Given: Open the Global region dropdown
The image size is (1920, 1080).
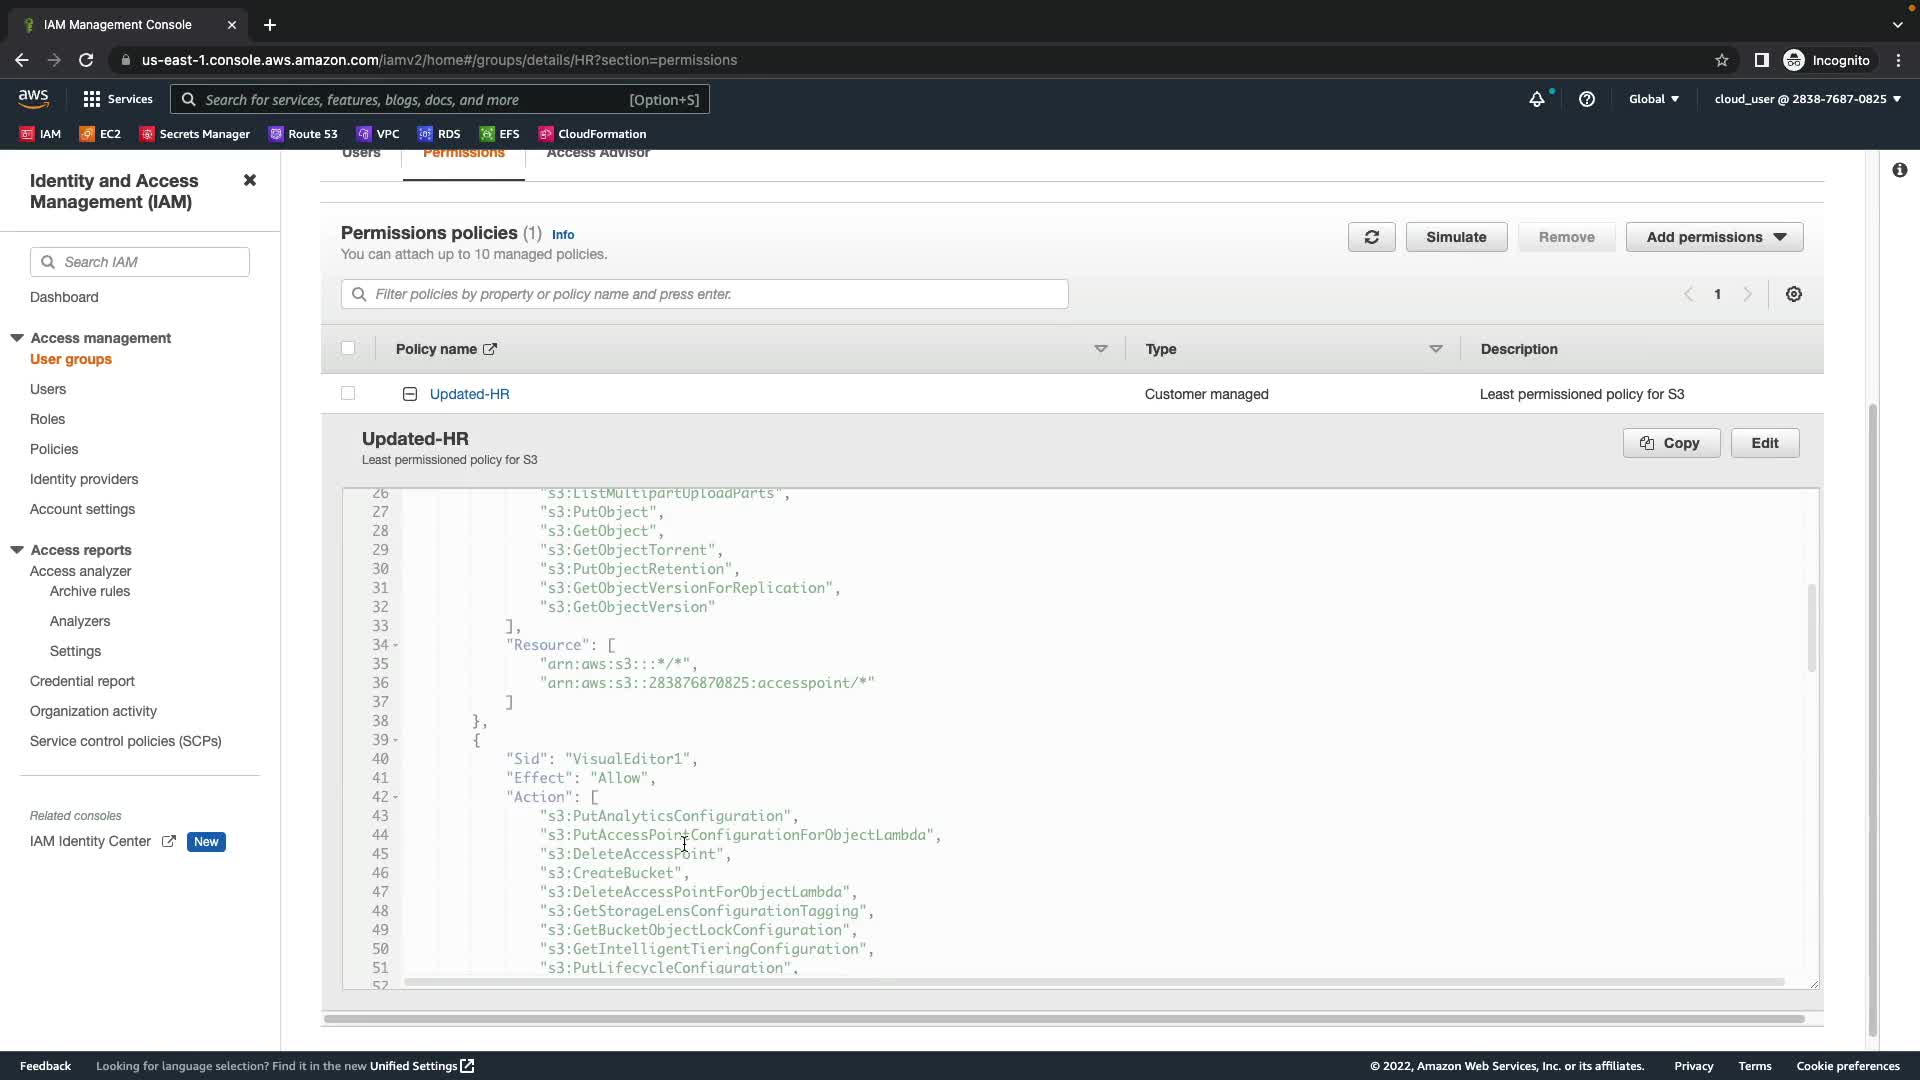Looking at the screenshot, I should tap(1654, 99).
